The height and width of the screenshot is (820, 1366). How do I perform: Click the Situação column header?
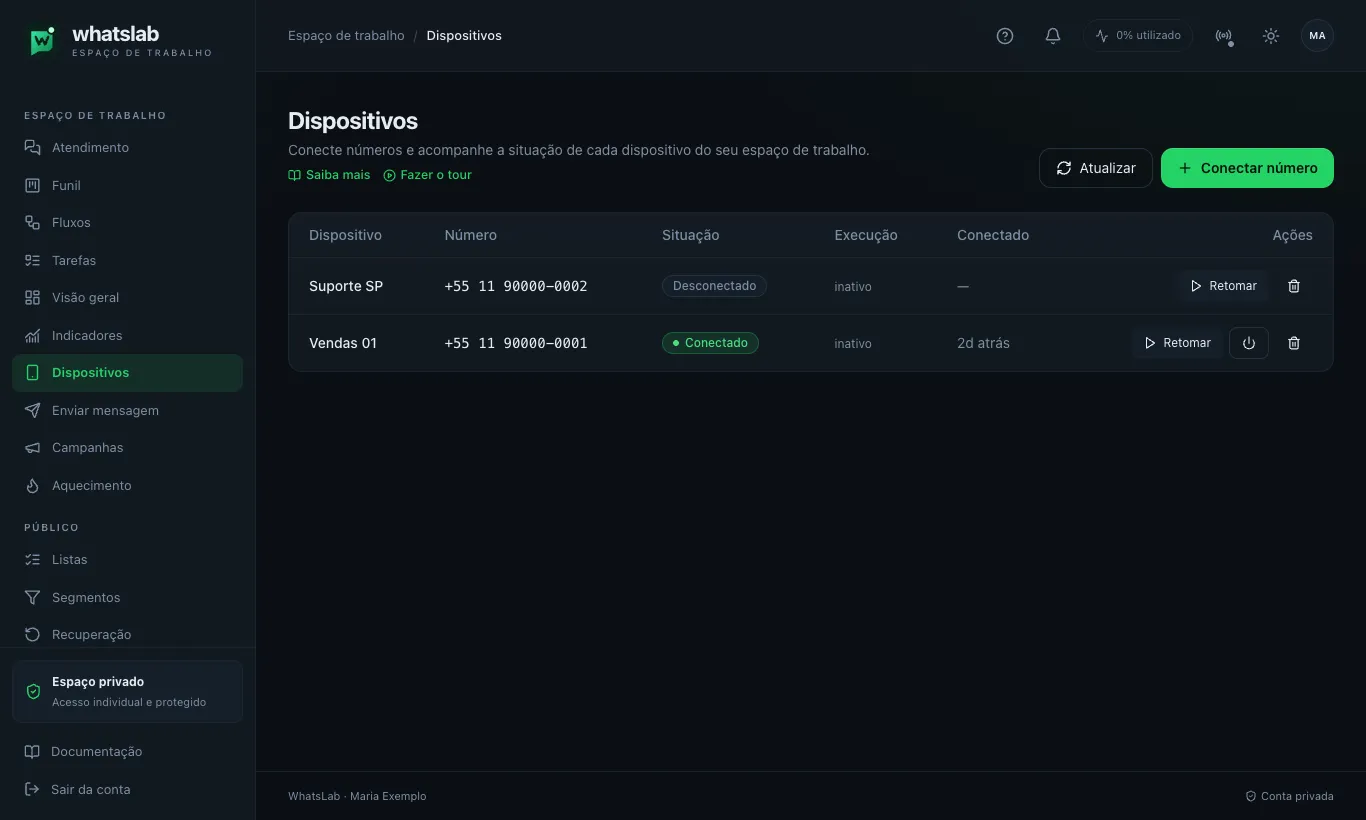690,236
